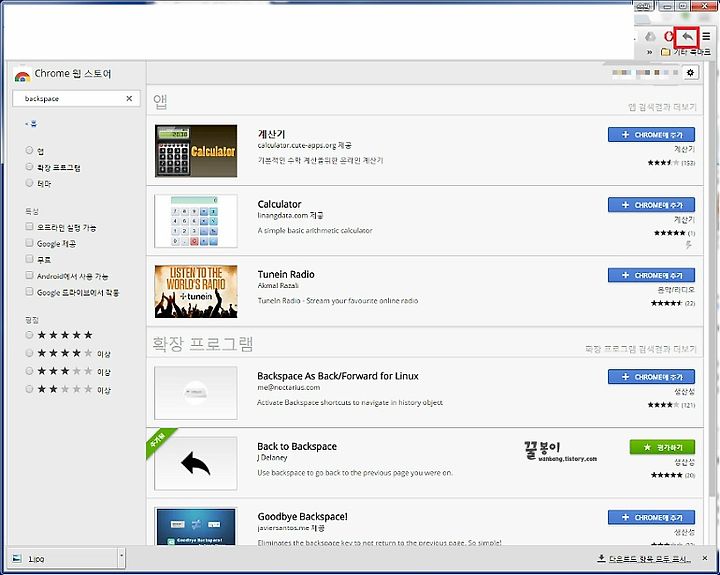Viewport: 720px width, 575px height.
Task: Open the web store settings gear
Action: 690,73
